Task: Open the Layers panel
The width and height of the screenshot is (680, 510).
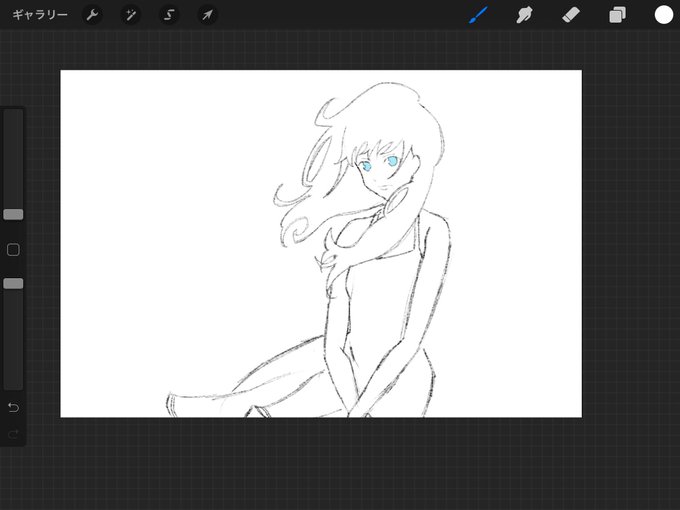Action: [x=618, y=15]
